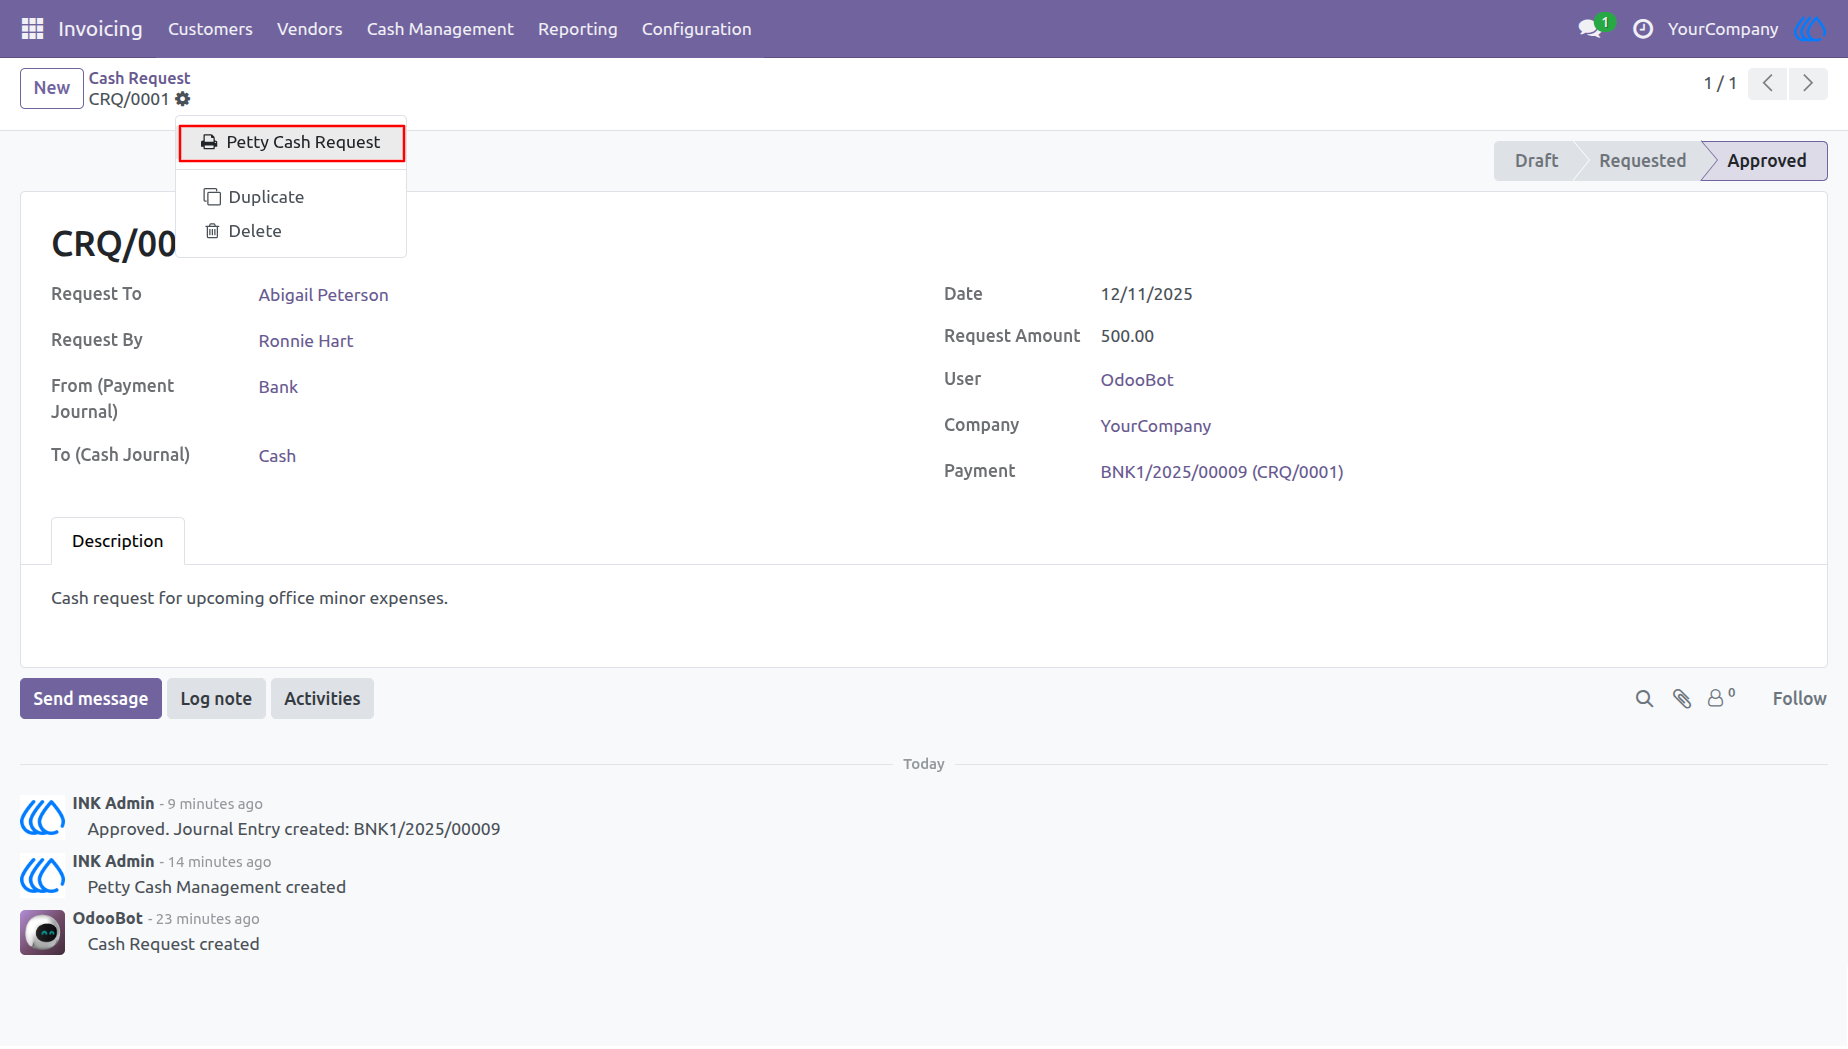Open the Vendors menu
The height and width of the screenshot is (1049, 1848).
click(310, 29)
